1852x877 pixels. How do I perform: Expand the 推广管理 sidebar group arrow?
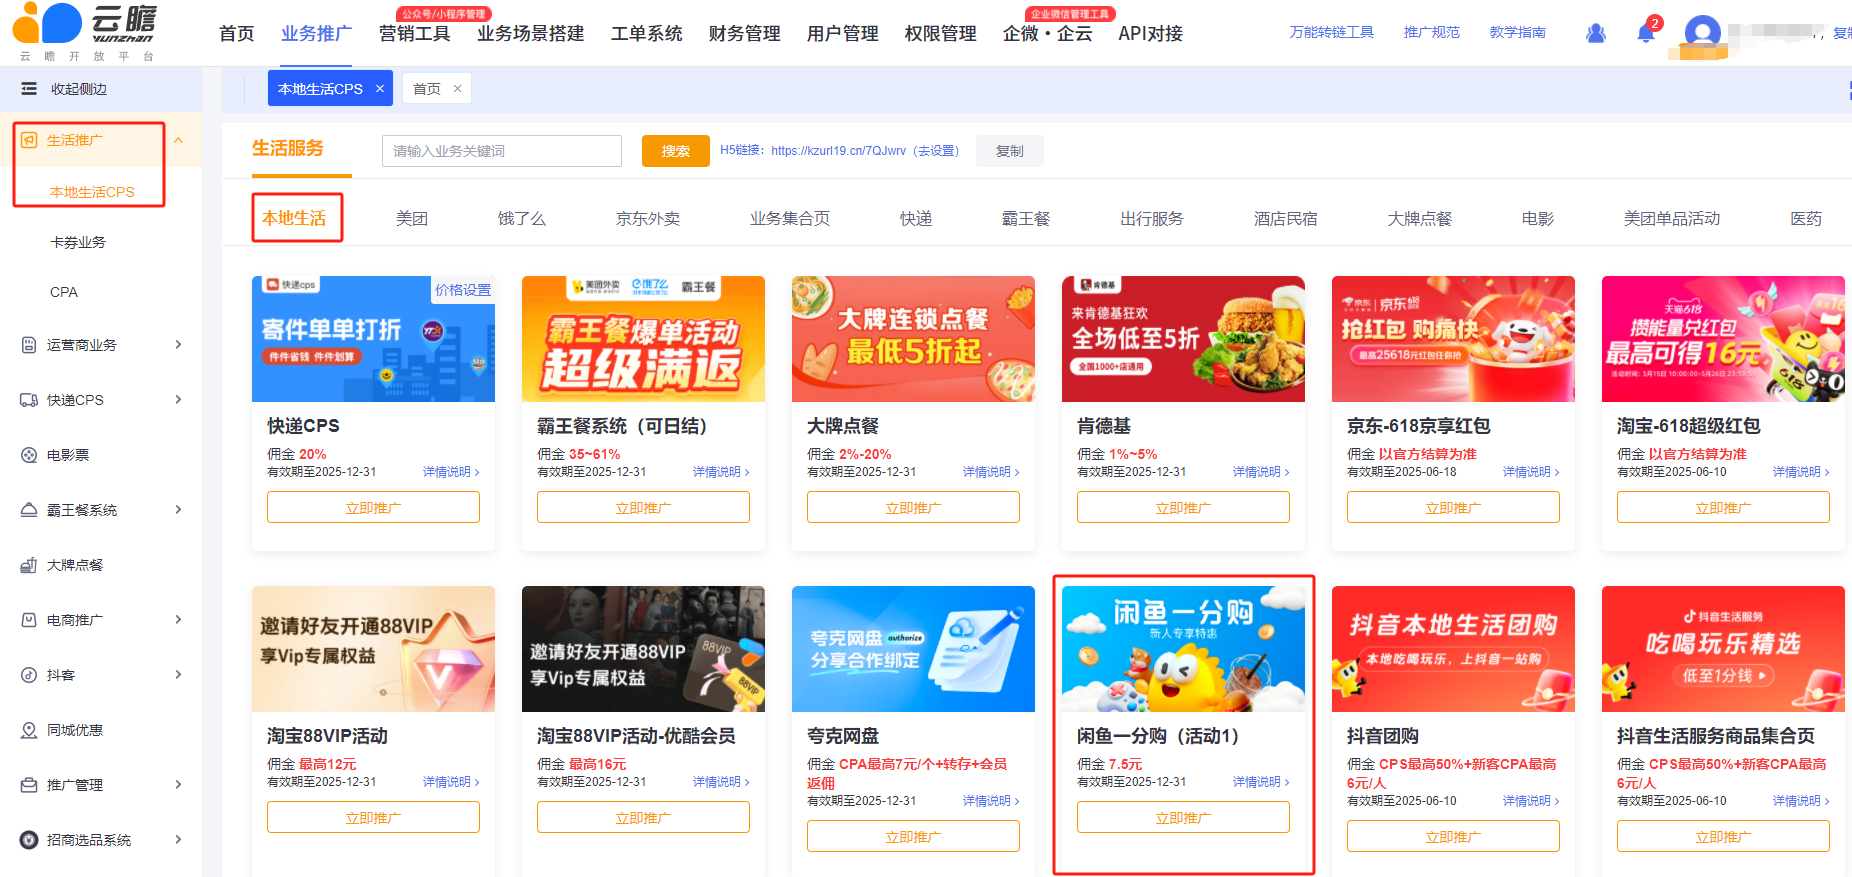(x=179, y=785)
